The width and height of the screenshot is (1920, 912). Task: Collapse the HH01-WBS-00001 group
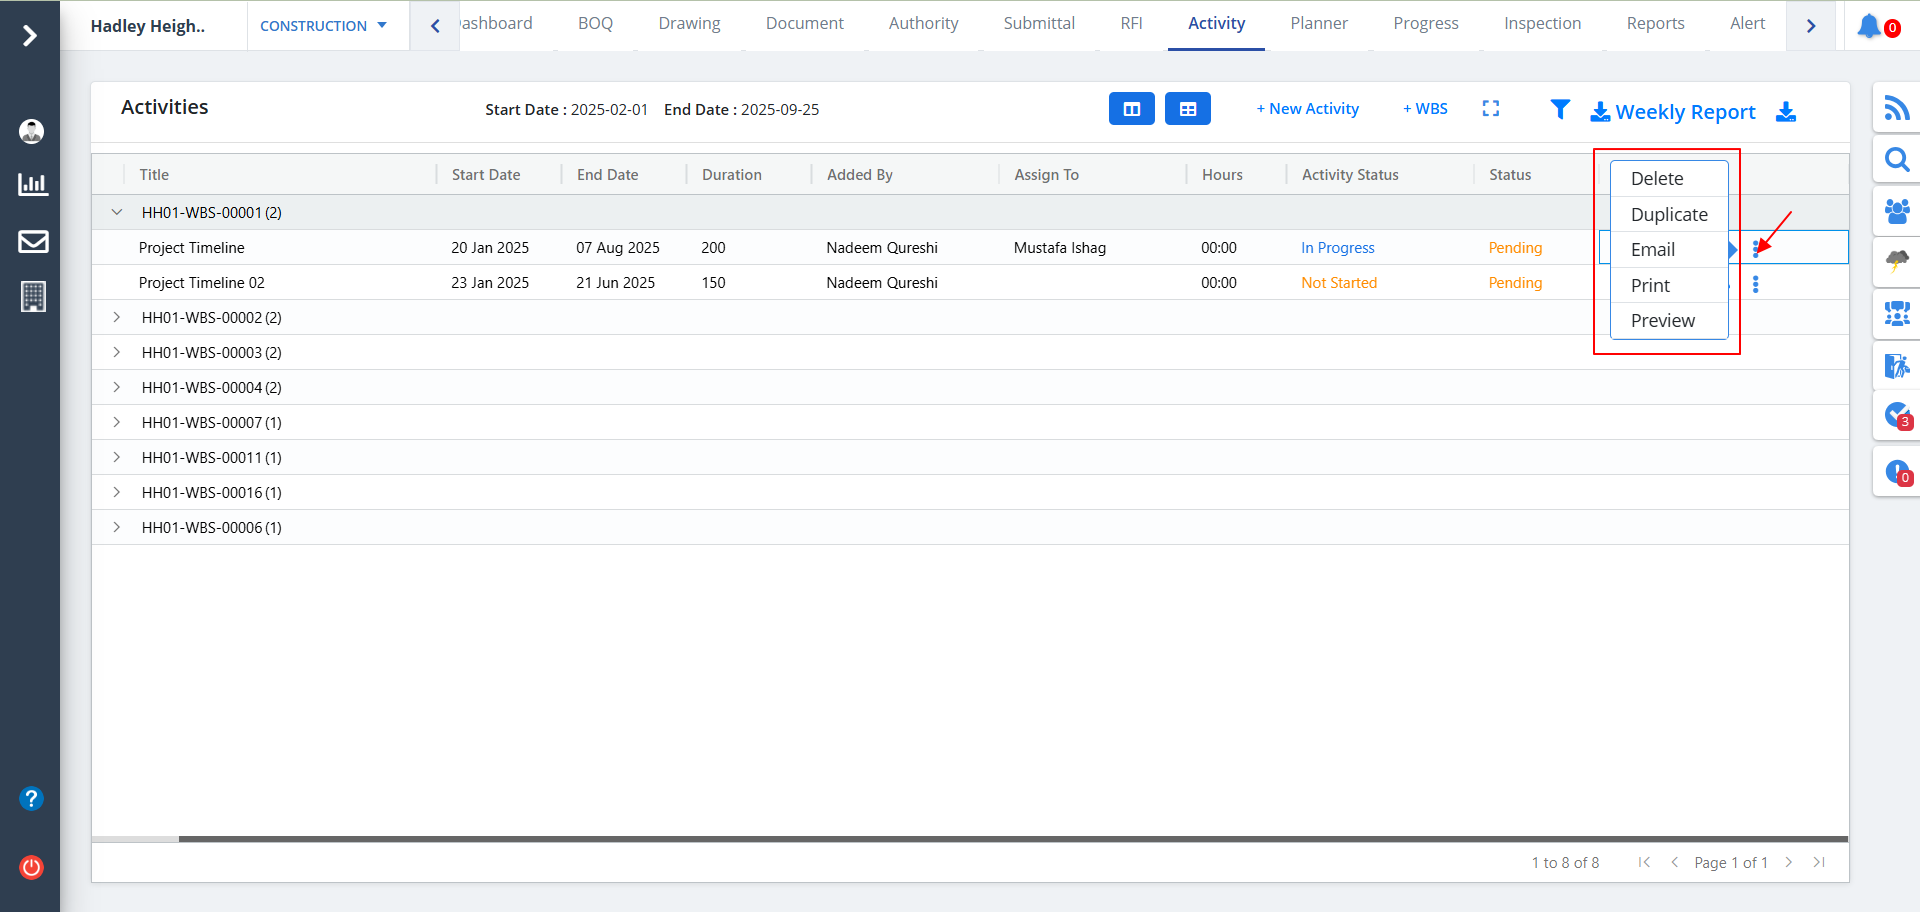point(117,212)
